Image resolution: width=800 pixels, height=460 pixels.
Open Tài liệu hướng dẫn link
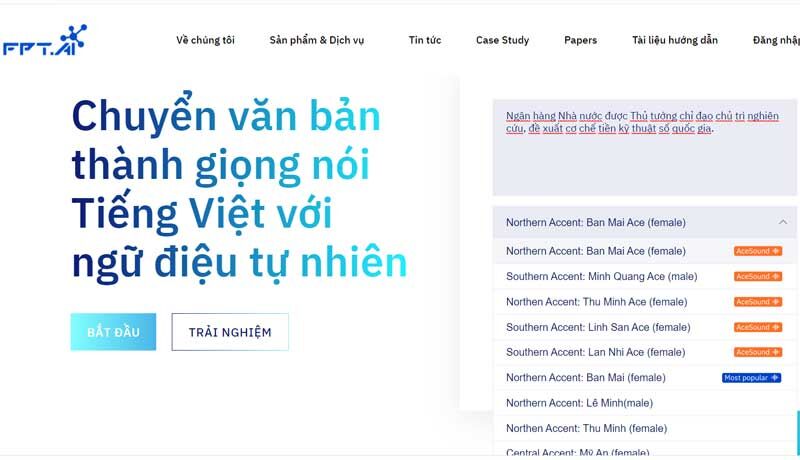tap(675, 40)
